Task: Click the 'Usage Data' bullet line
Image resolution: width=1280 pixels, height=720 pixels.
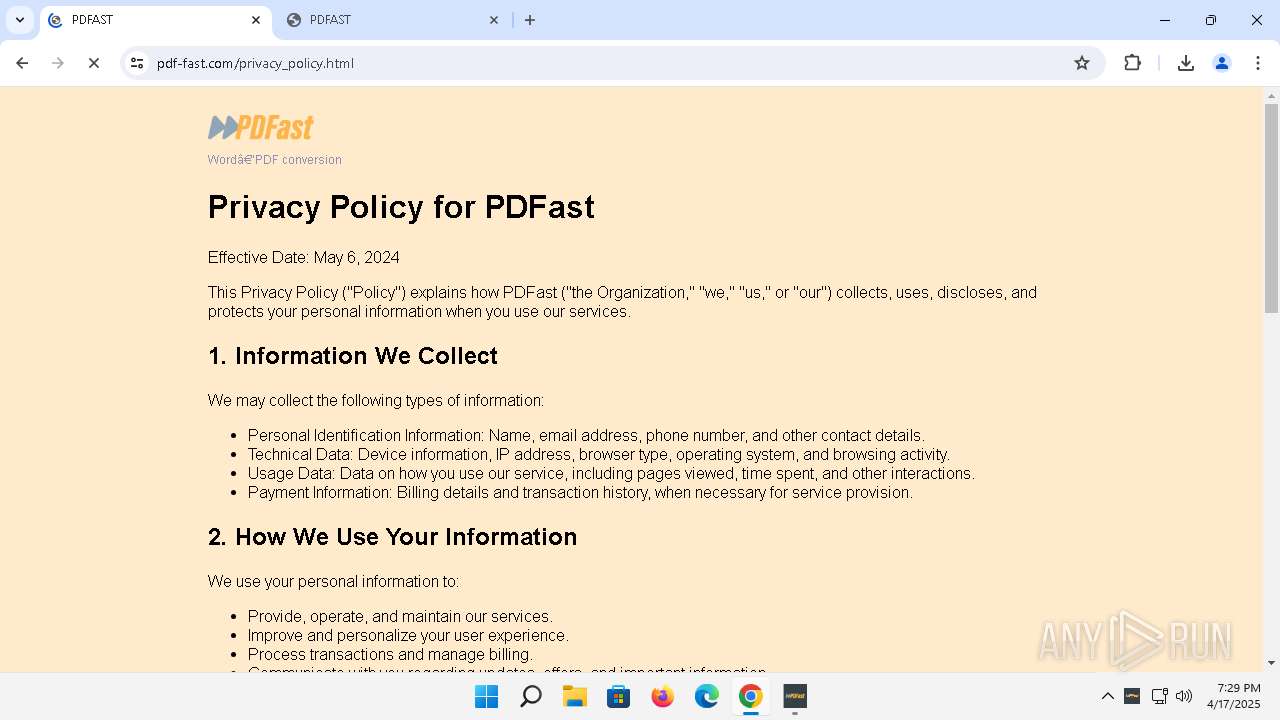Action: [611, 474]
